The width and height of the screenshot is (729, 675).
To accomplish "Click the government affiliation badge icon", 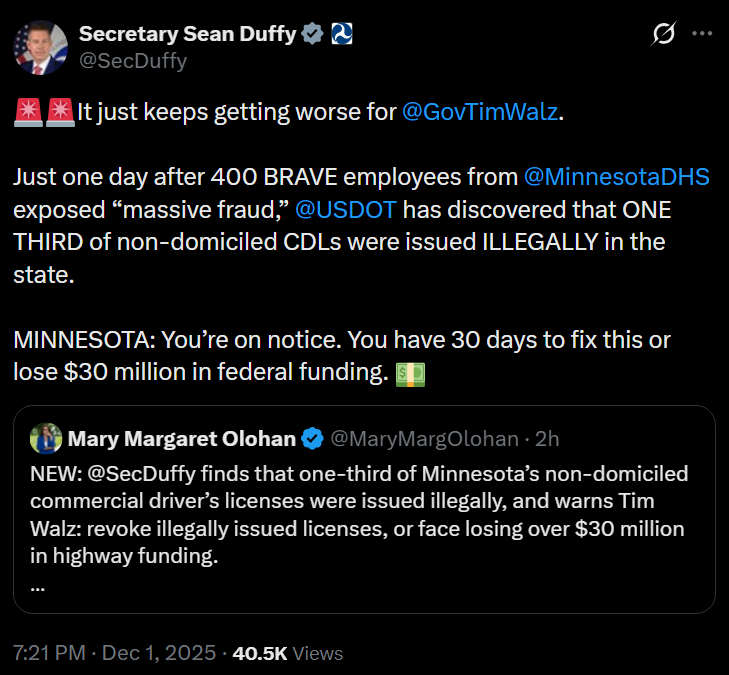I will [x=341, y=34].
